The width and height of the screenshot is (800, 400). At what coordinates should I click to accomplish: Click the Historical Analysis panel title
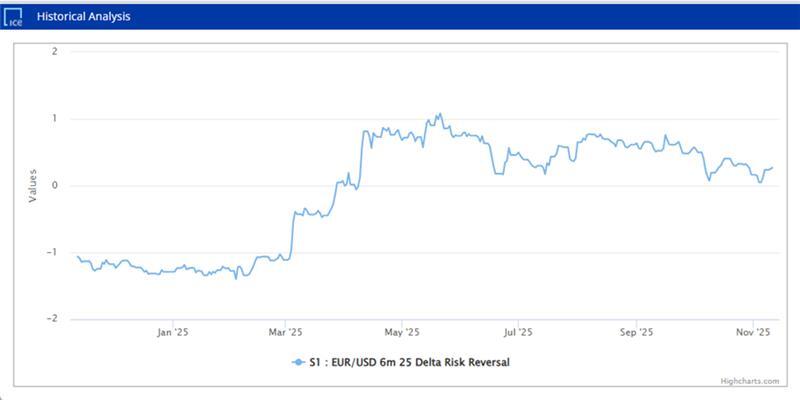pos(84,17)
